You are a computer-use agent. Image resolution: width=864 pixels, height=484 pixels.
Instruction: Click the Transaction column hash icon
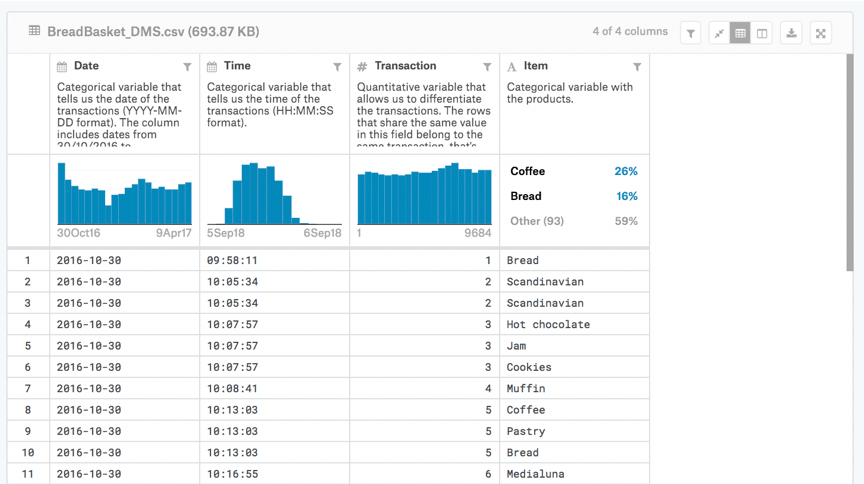pyautogui.click(x=362, y=67)
